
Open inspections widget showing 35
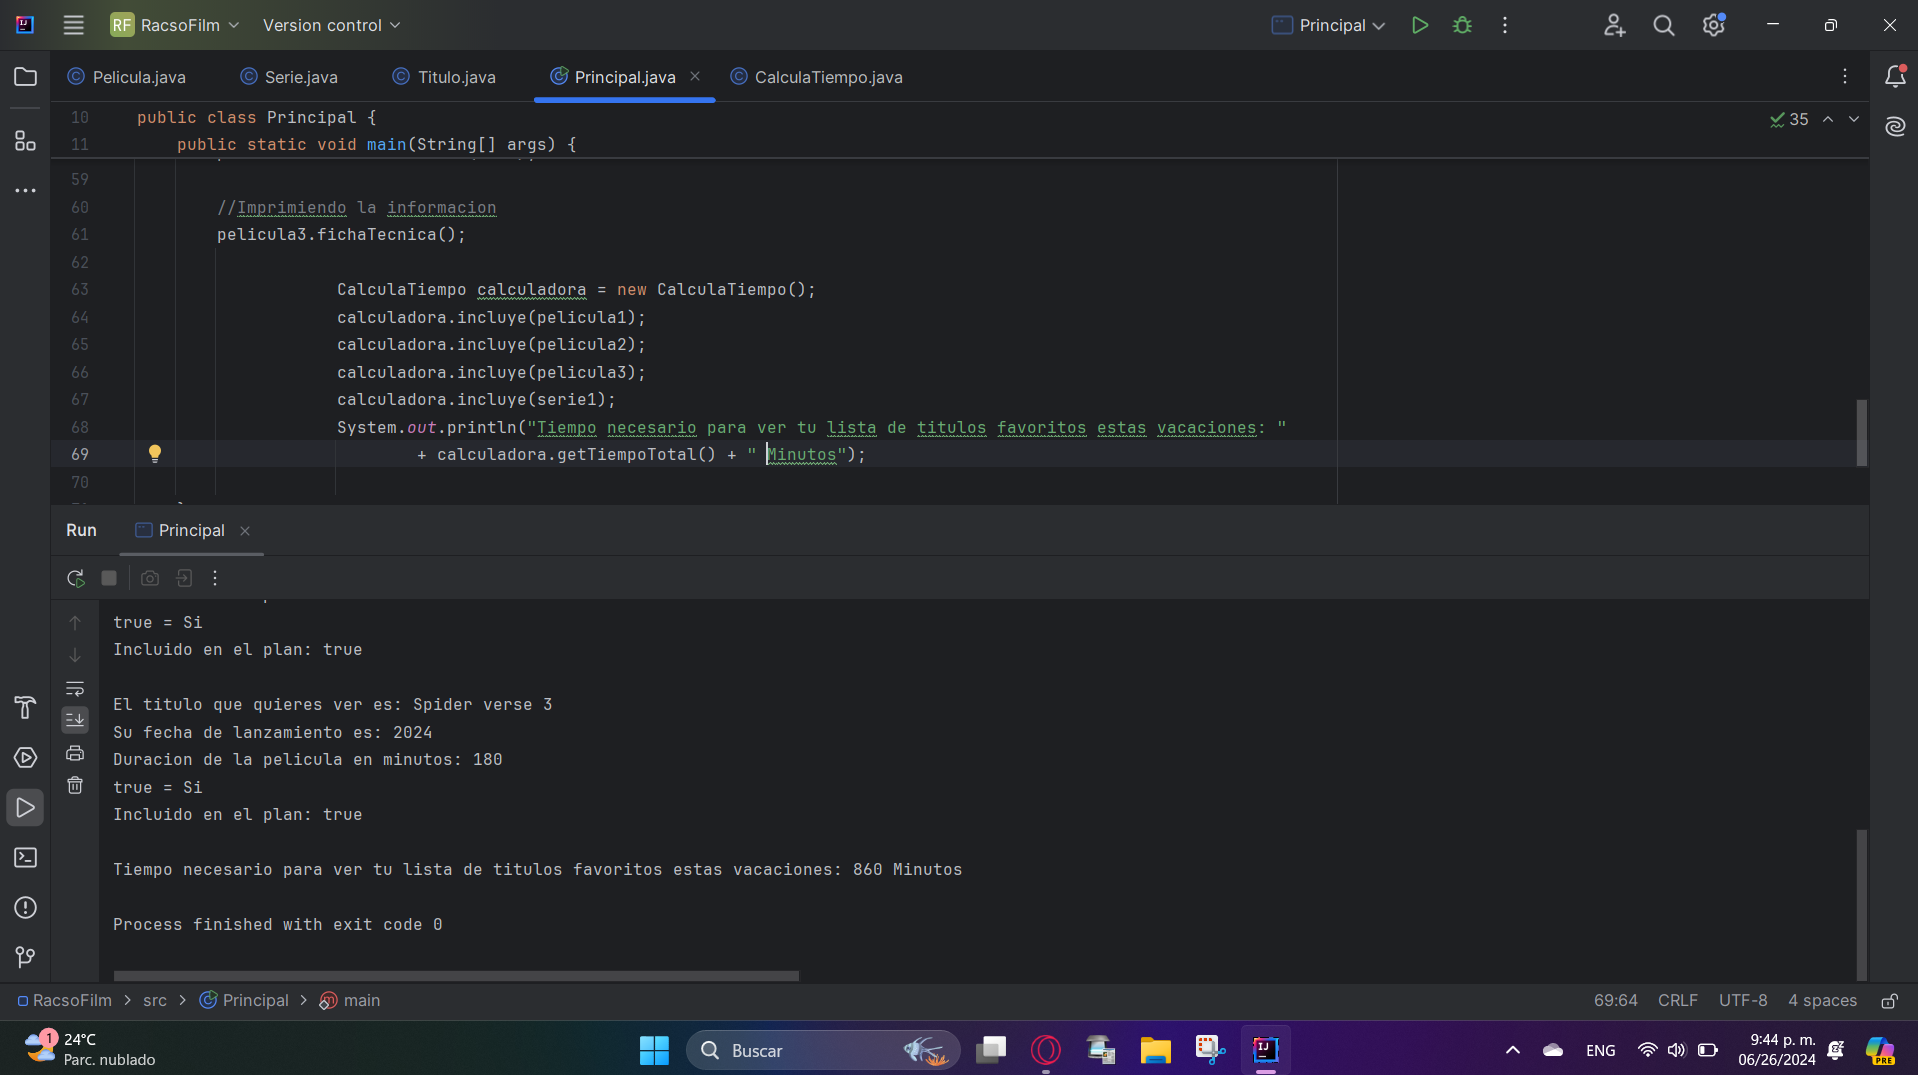(1789, 119)
